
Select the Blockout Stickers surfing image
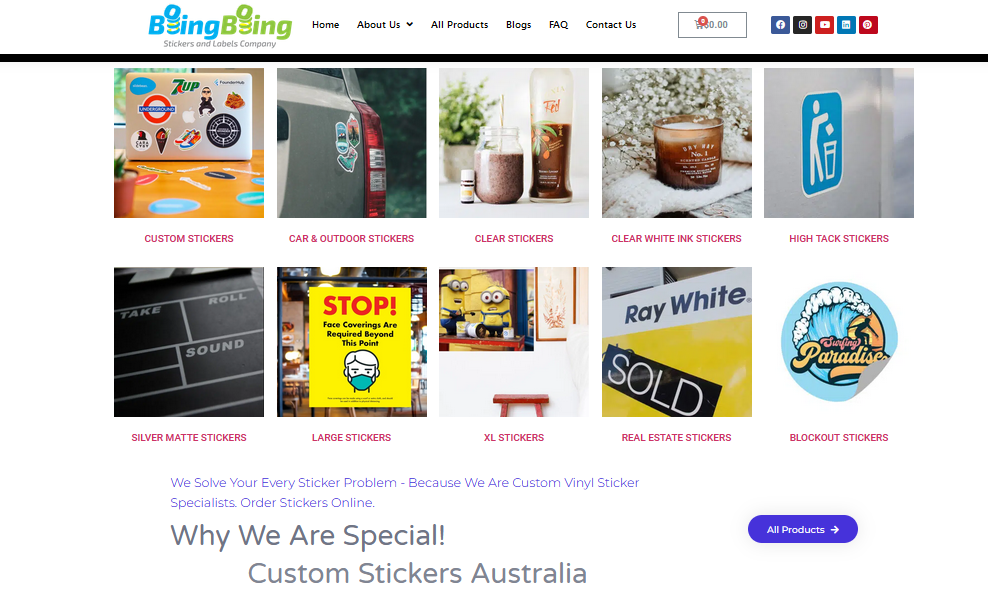(x=839, y=342)
